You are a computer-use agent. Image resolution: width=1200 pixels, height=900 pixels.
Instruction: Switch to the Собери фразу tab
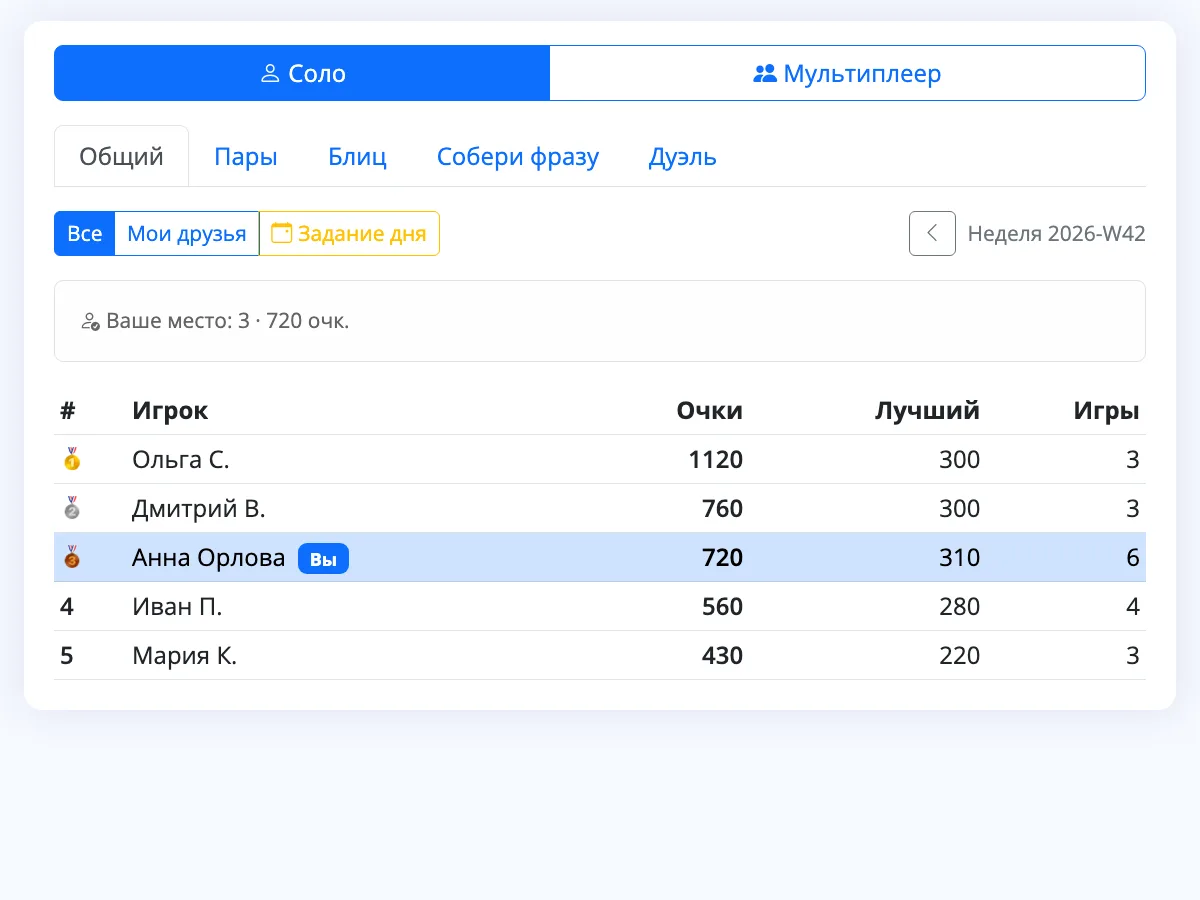point(518,156)
